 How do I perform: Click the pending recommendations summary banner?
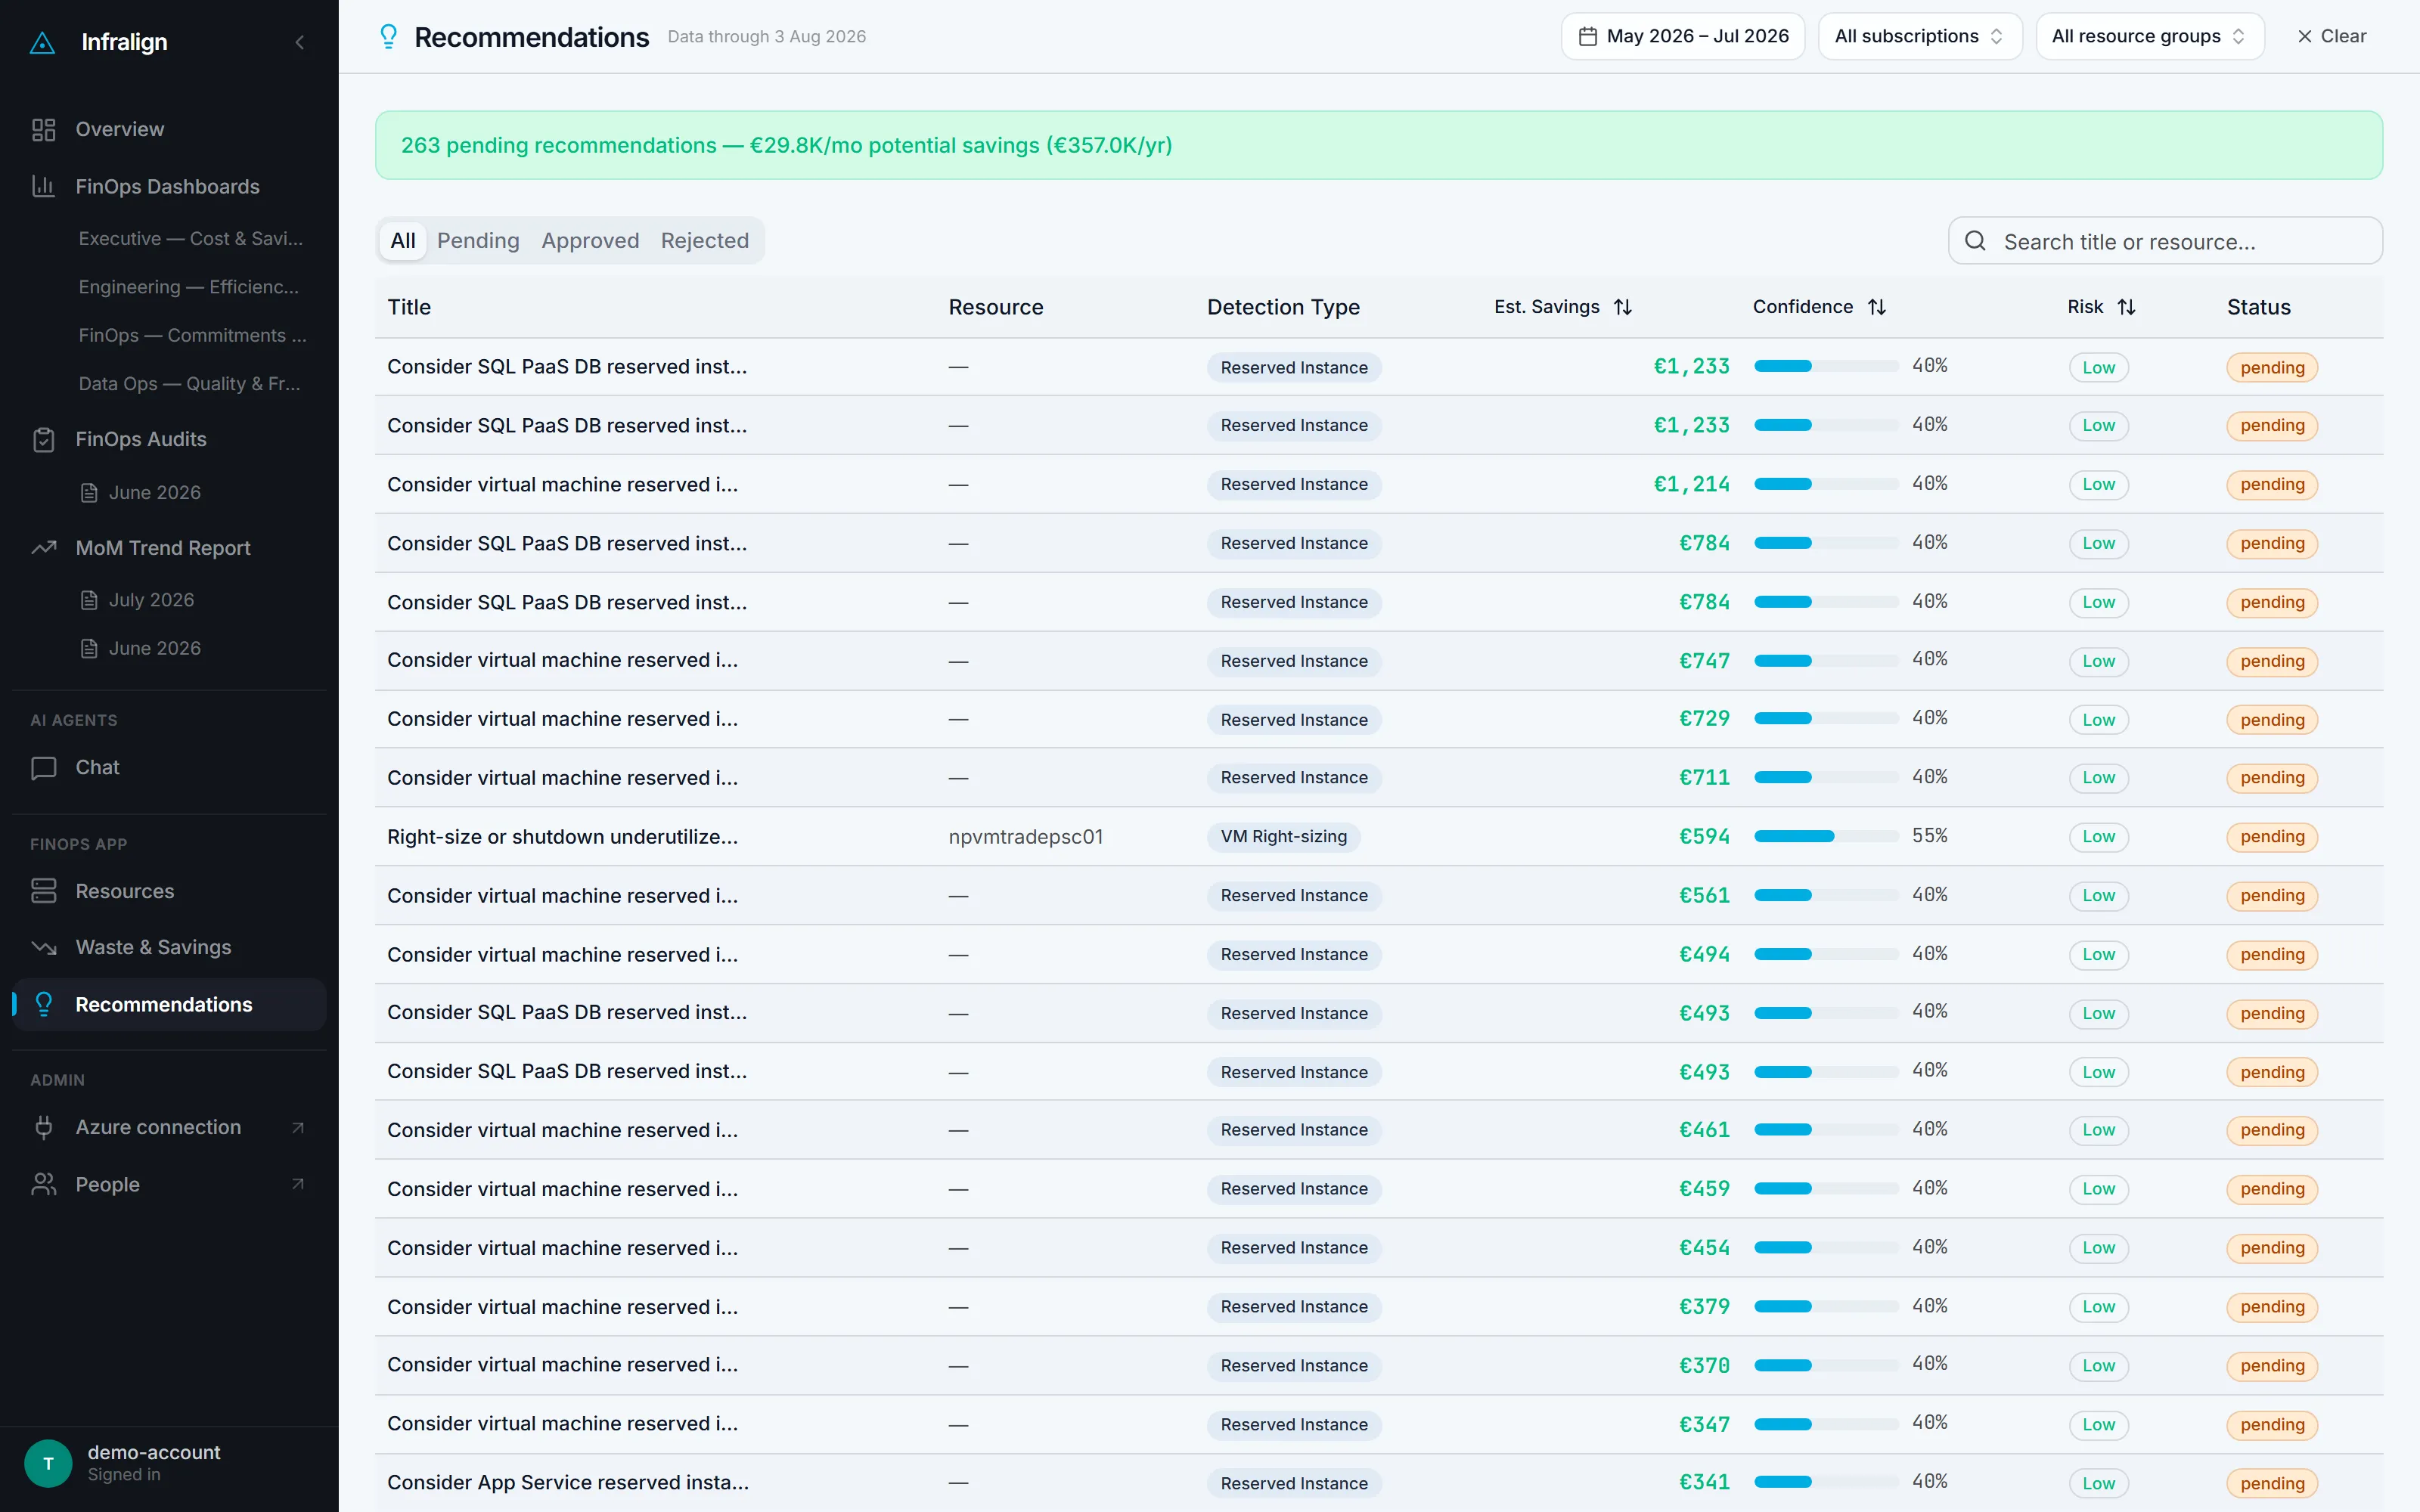click(x=1378, y=145)
